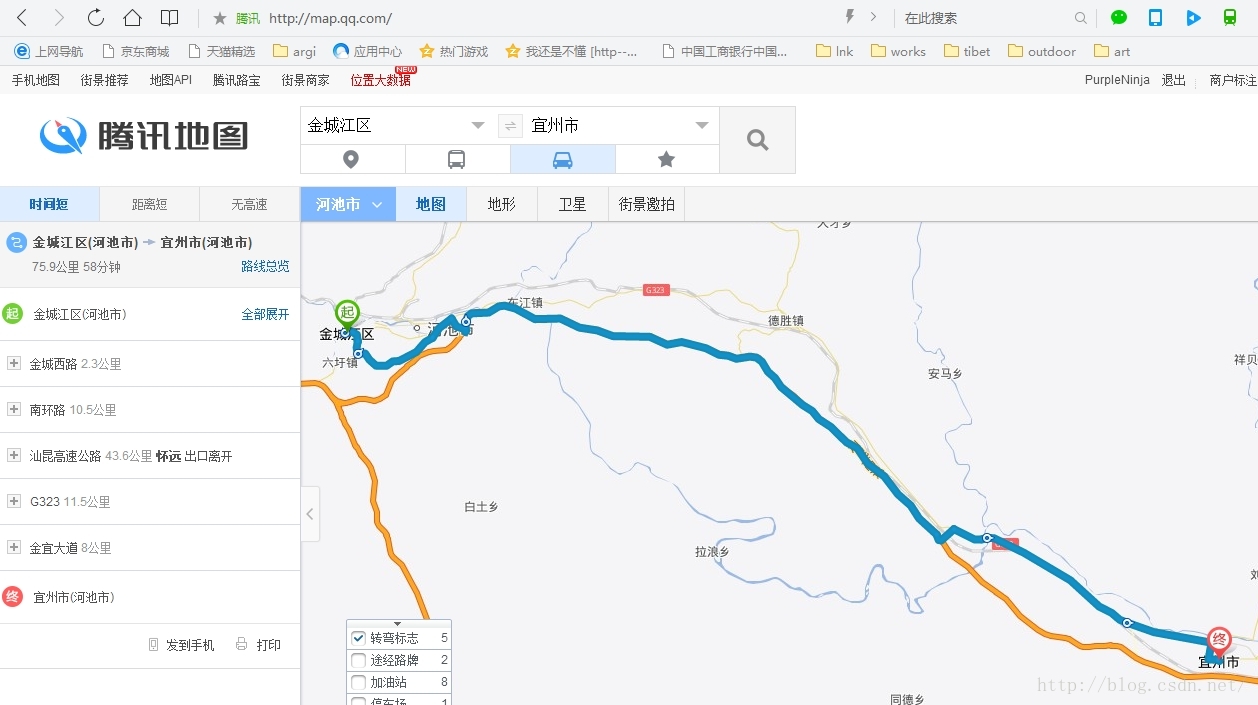The width and height of the screenshot is (1258, 705).
Task: Open the 街景邀拍 tab
Action: click(x=647, y=204)
